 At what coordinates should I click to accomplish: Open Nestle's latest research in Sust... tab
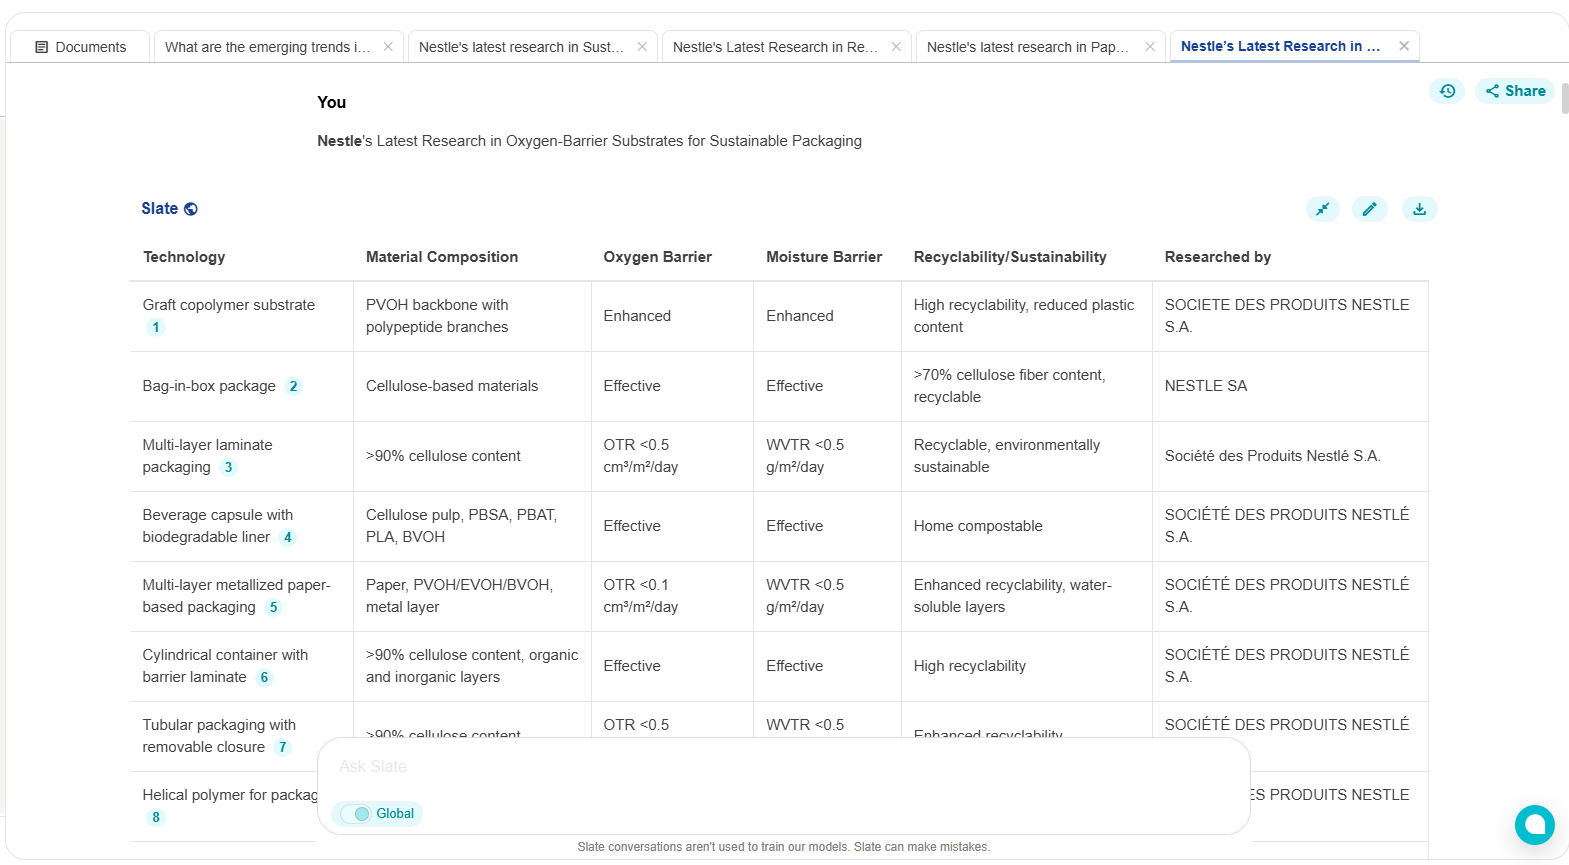click(521, 47)
